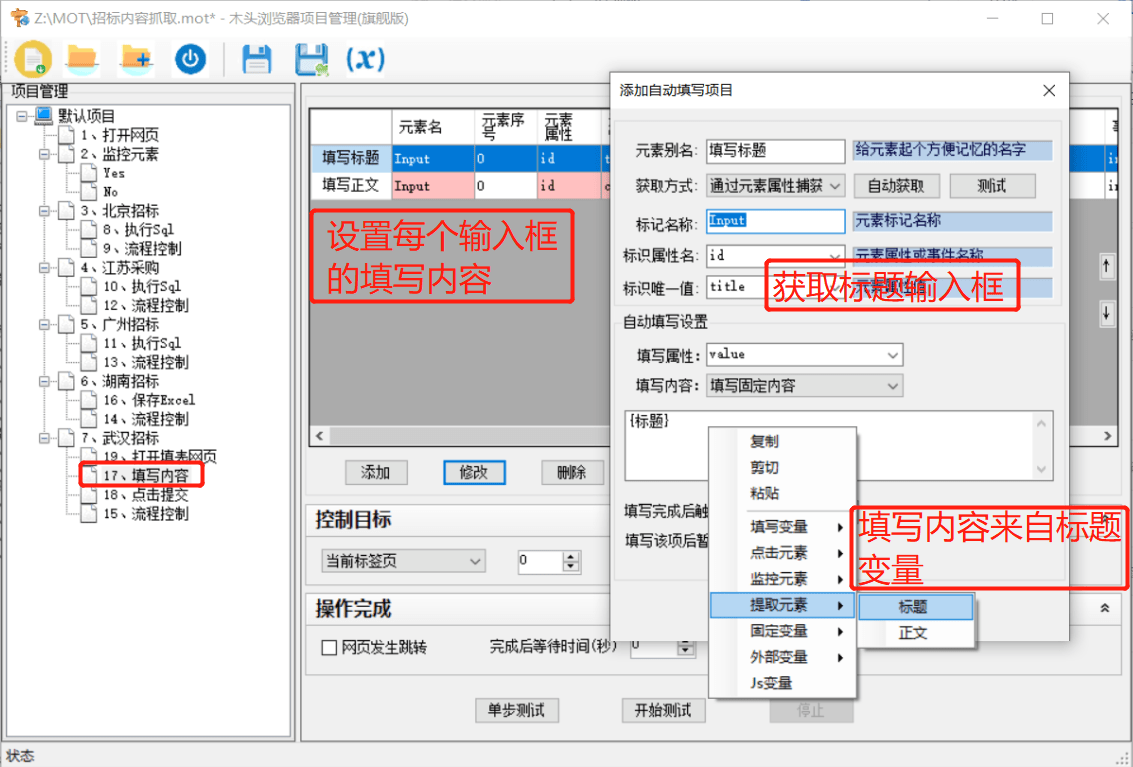The image size is (1133, 767).
Task: Click the 元素别名 input field
Action: pos(775,150)
